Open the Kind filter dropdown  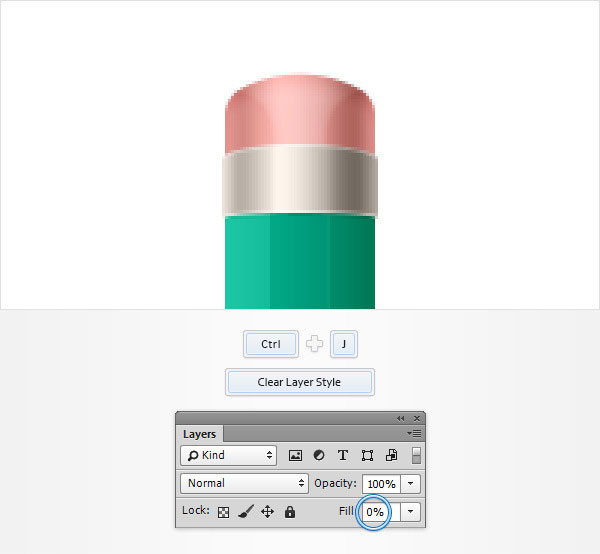tap(228, 455)
